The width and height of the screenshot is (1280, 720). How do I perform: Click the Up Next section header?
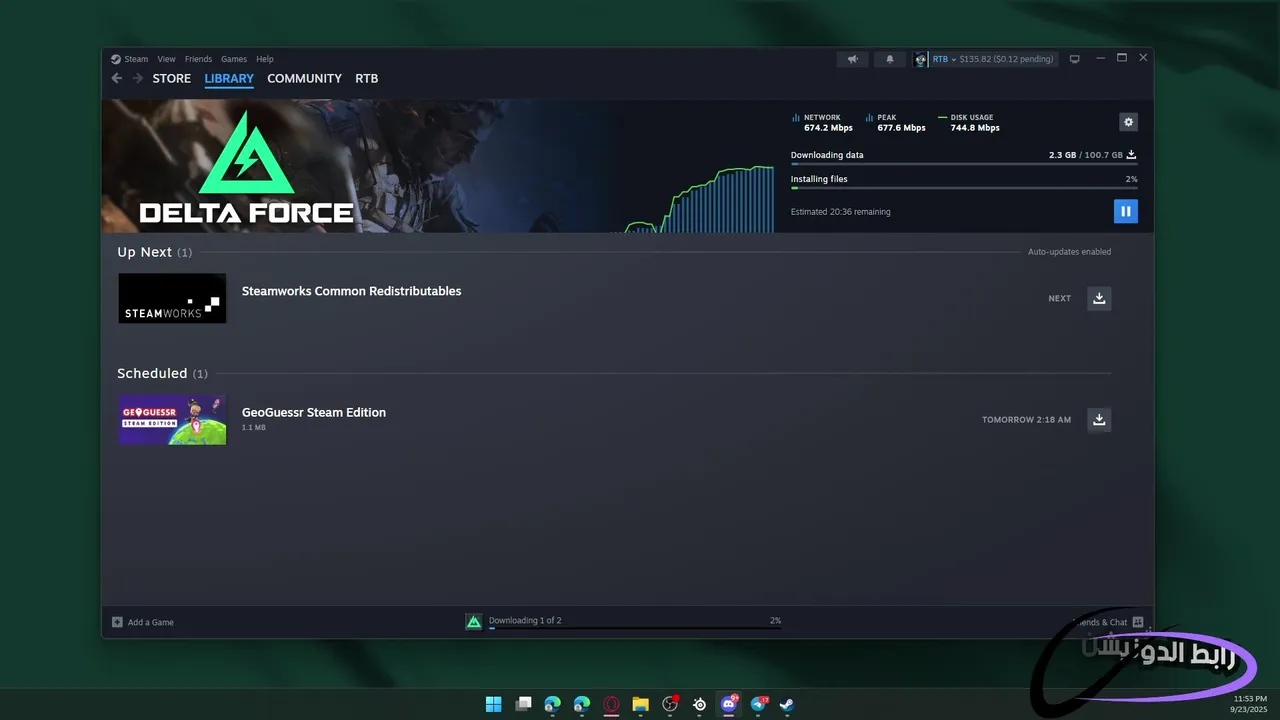155,252
